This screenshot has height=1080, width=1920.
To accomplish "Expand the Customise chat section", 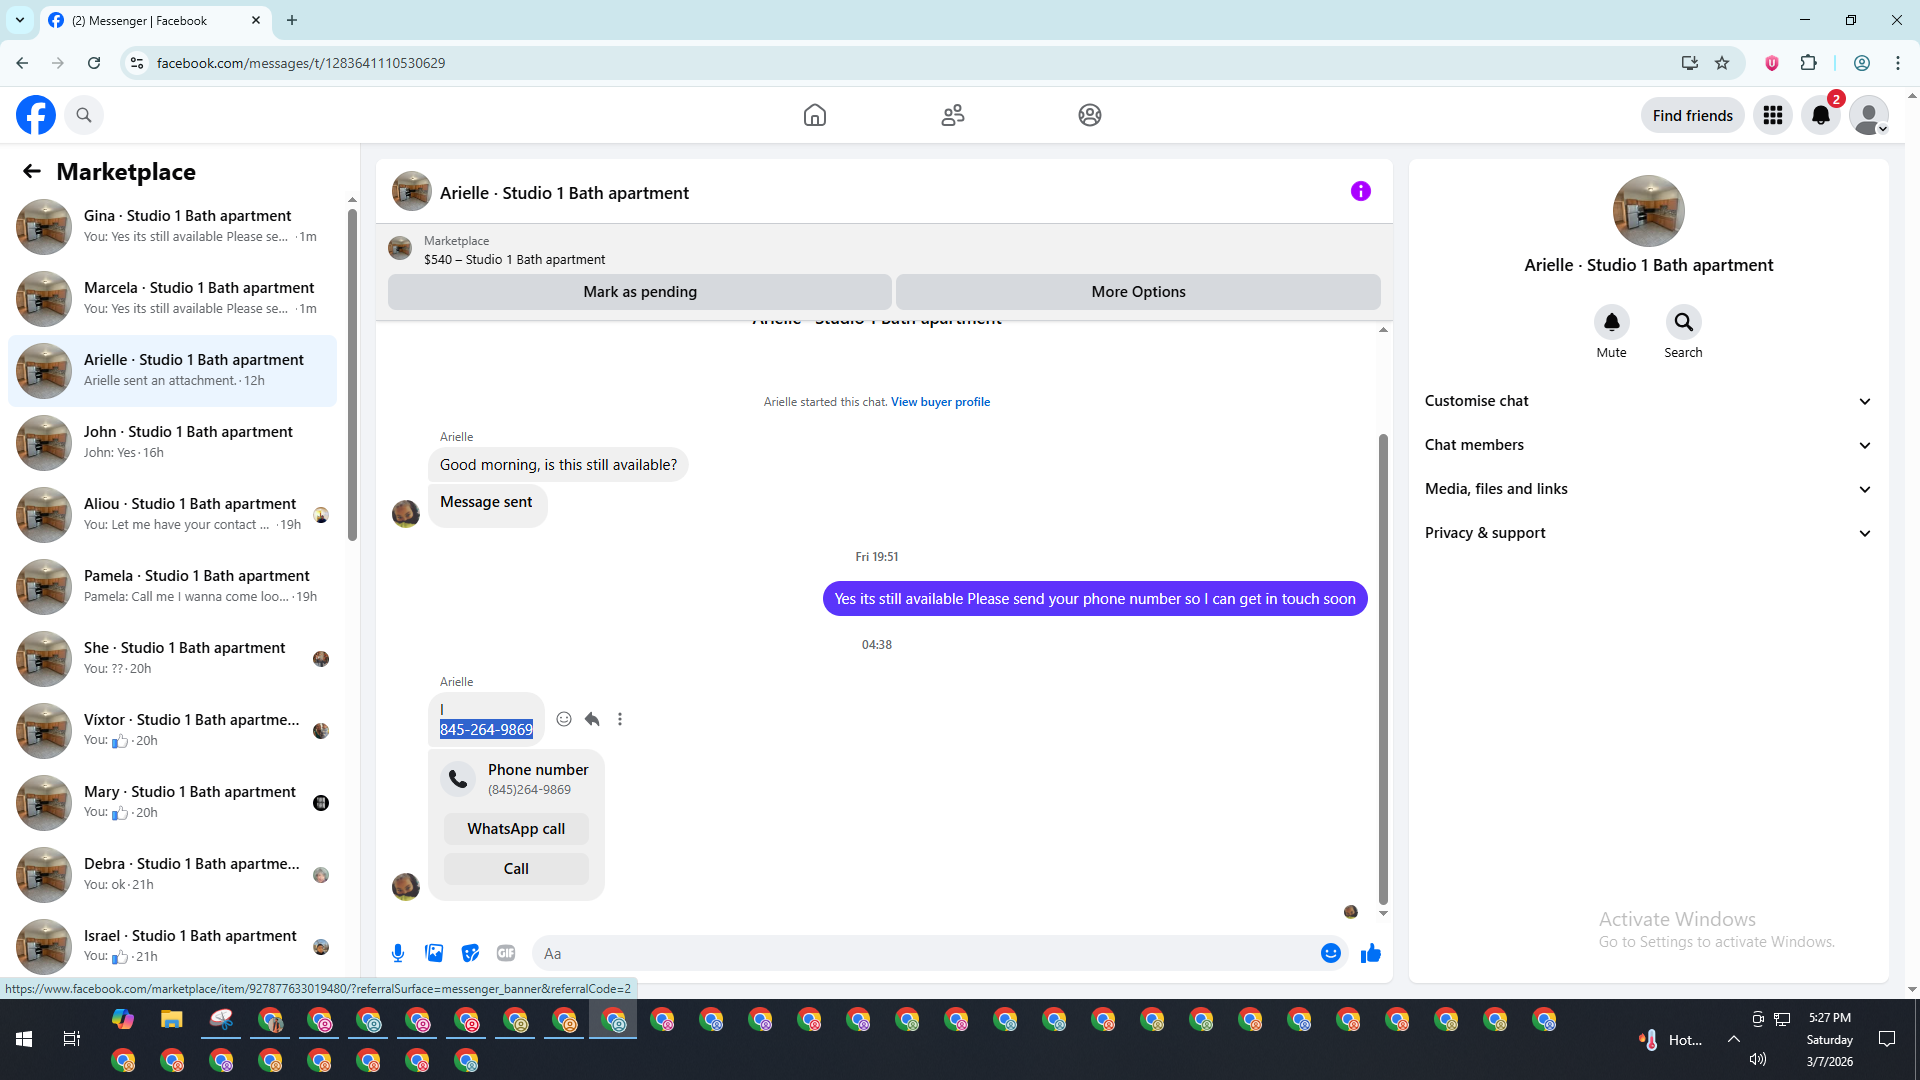I will click(x=1648, y=401).
